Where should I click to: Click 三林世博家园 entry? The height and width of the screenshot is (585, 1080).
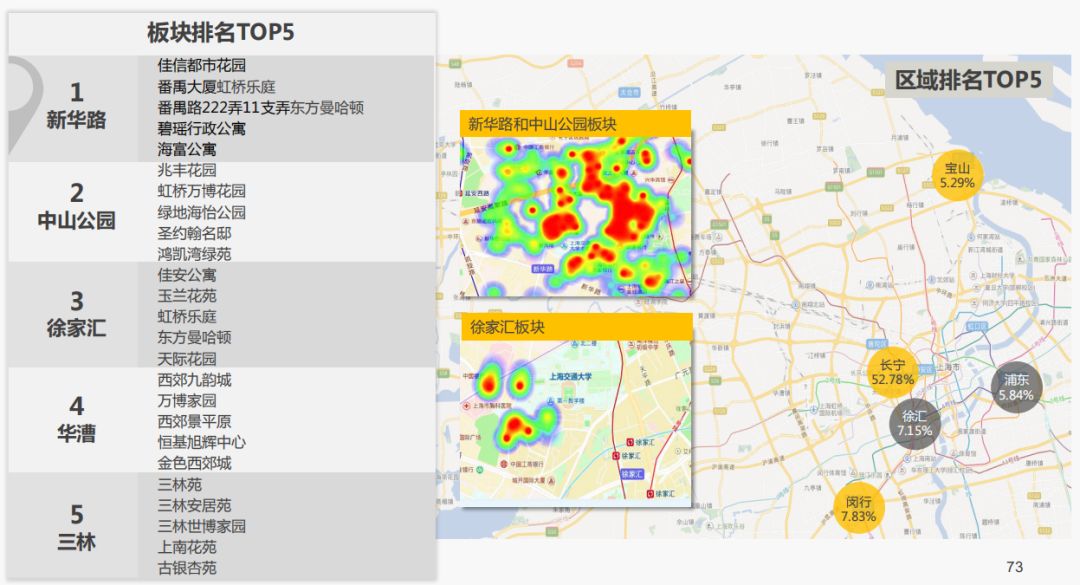[202, 526]
